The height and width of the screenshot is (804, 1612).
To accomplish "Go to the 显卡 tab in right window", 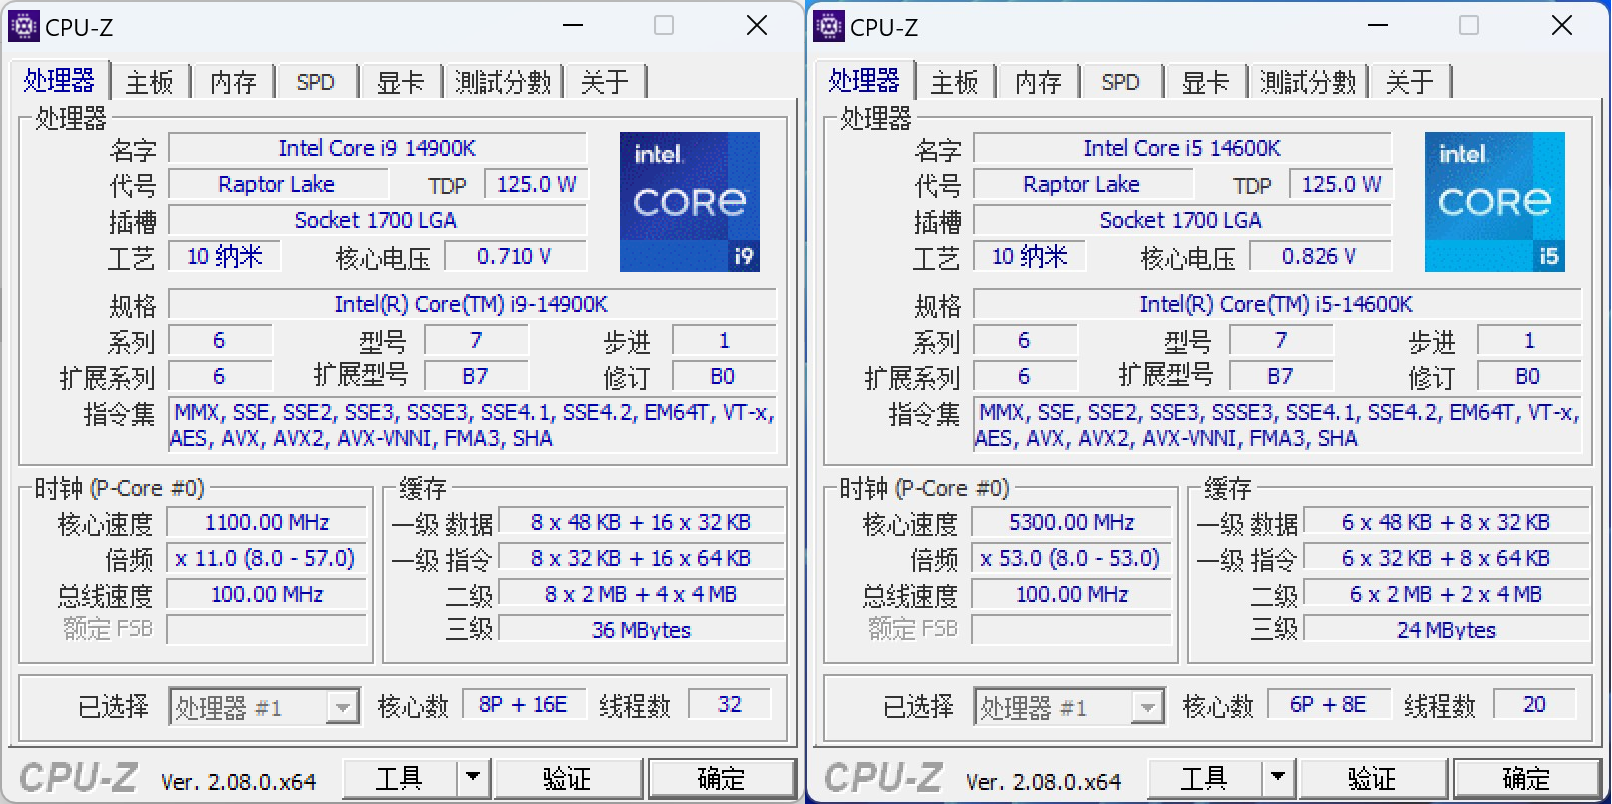I will pyautogui.click(x=1205, y=82).
